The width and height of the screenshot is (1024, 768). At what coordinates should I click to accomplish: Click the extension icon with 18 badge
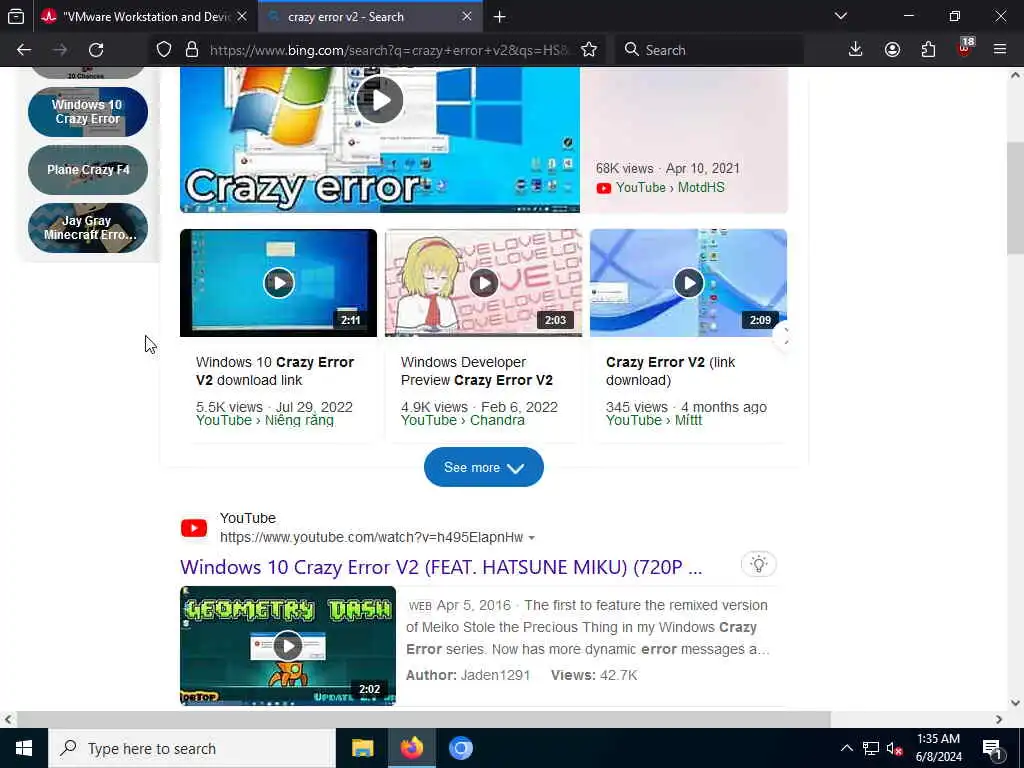pos(965,48)
